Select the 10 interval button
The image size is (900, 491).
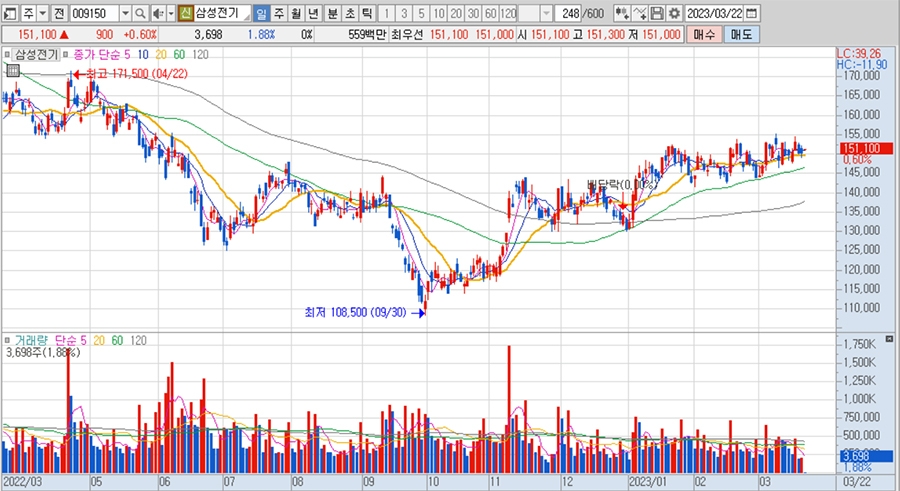coord(439,13)
